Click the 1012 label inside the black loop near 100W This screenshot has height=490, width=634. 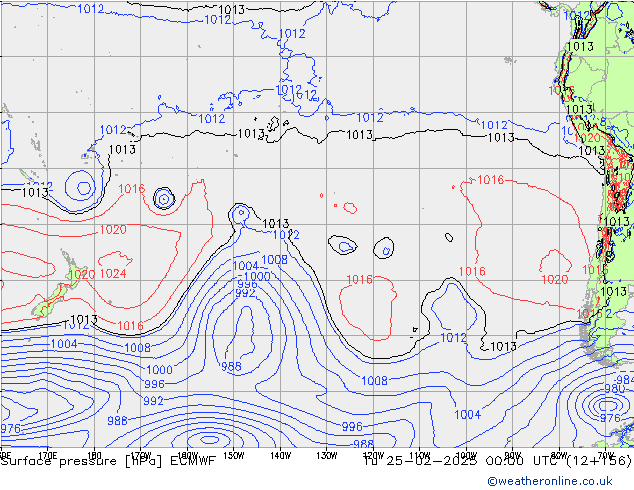coord(453,338)
